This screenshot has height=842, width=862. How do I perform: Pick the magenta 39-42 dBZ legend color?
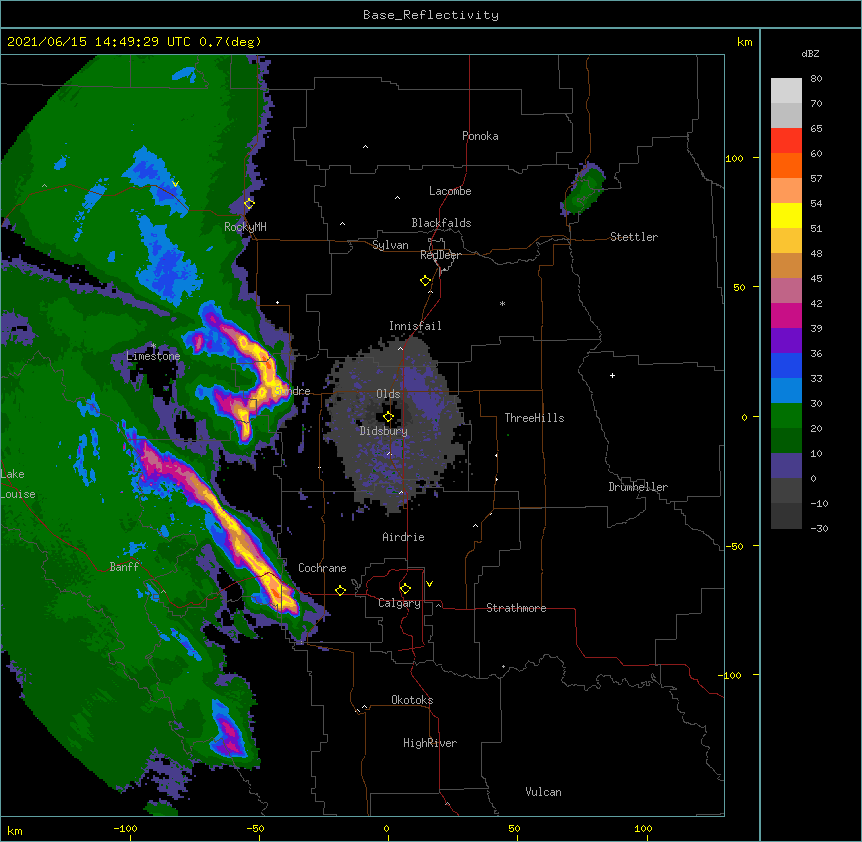786,315
